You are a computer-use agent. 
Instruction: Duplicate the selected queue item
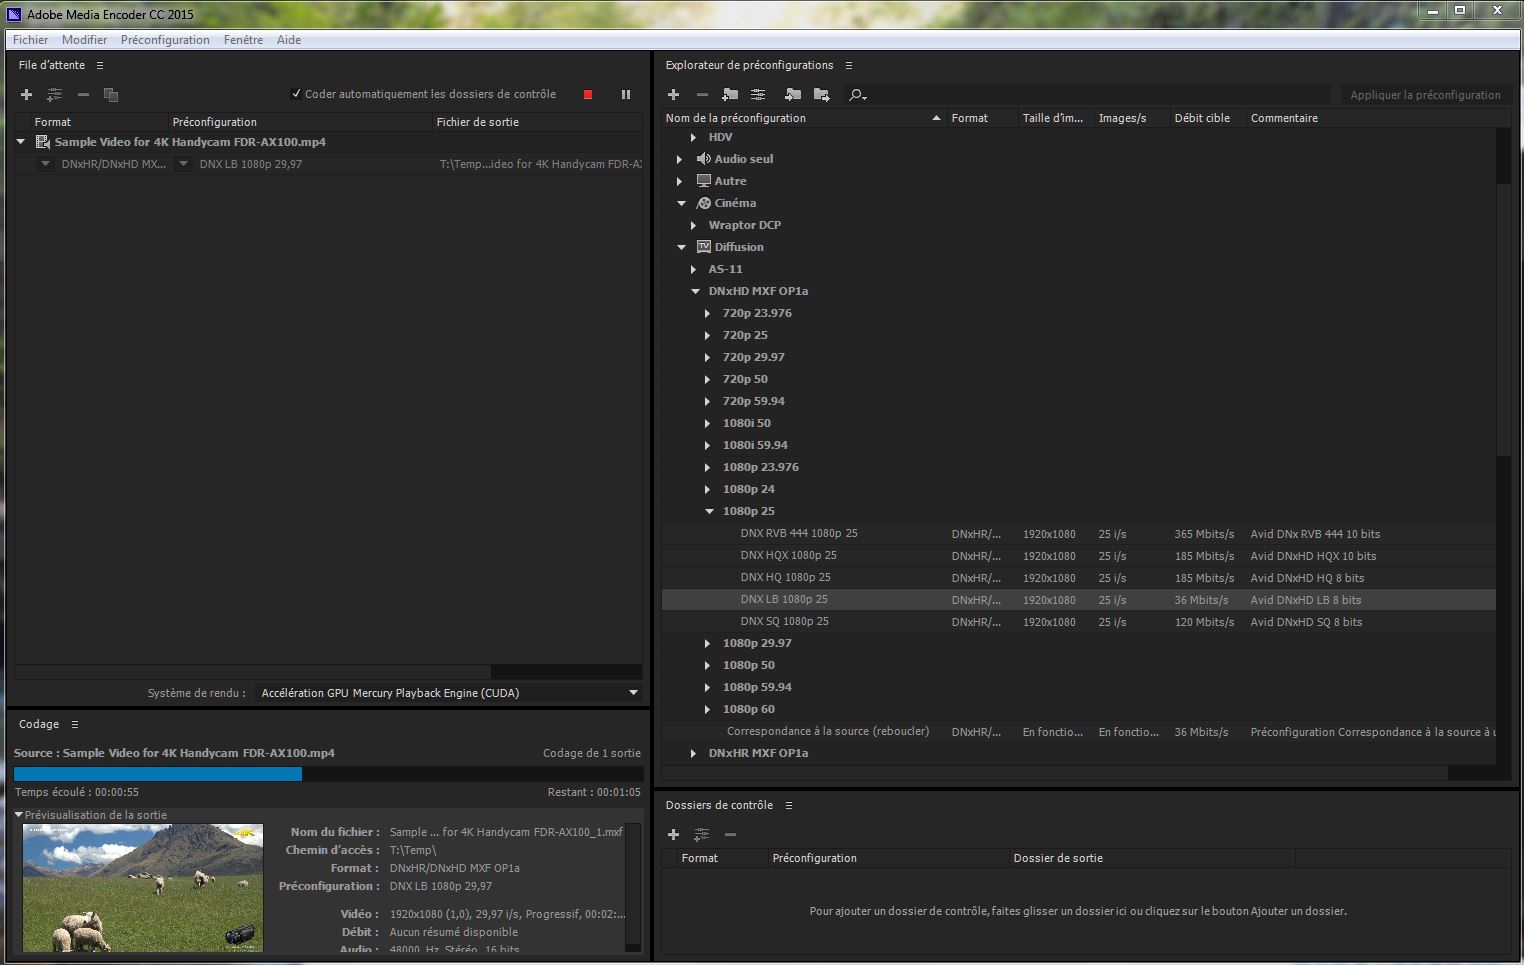tap(111, 95)
